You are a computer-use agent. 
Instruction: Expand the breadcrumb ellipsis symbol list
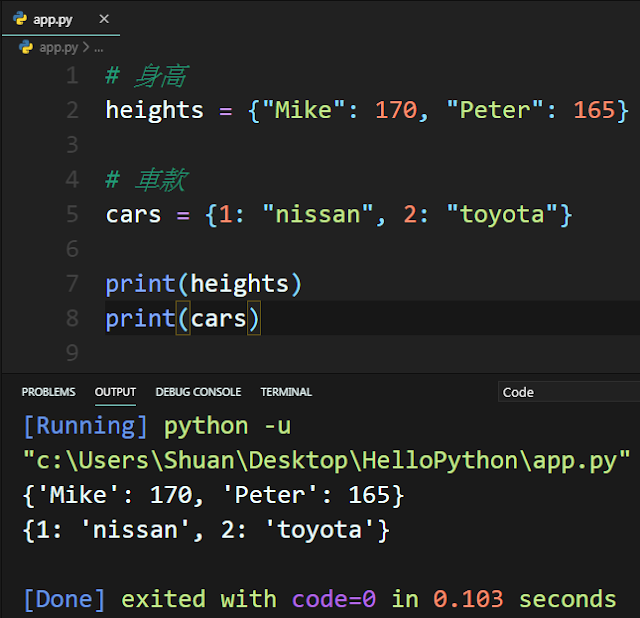click(98, 49)
